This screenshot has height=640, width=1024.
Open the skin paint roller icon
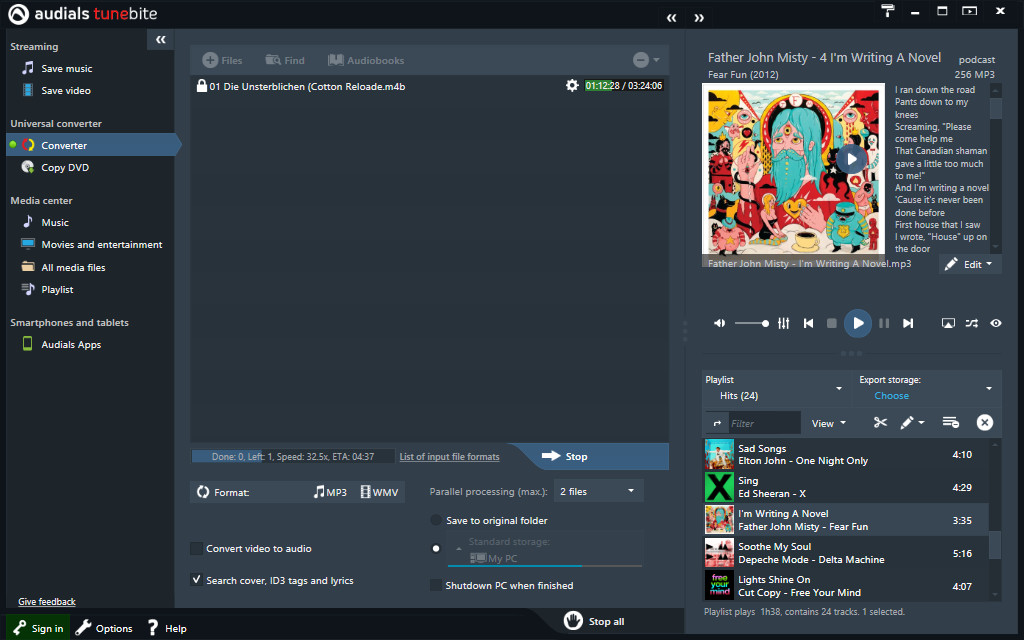[888, 10]
